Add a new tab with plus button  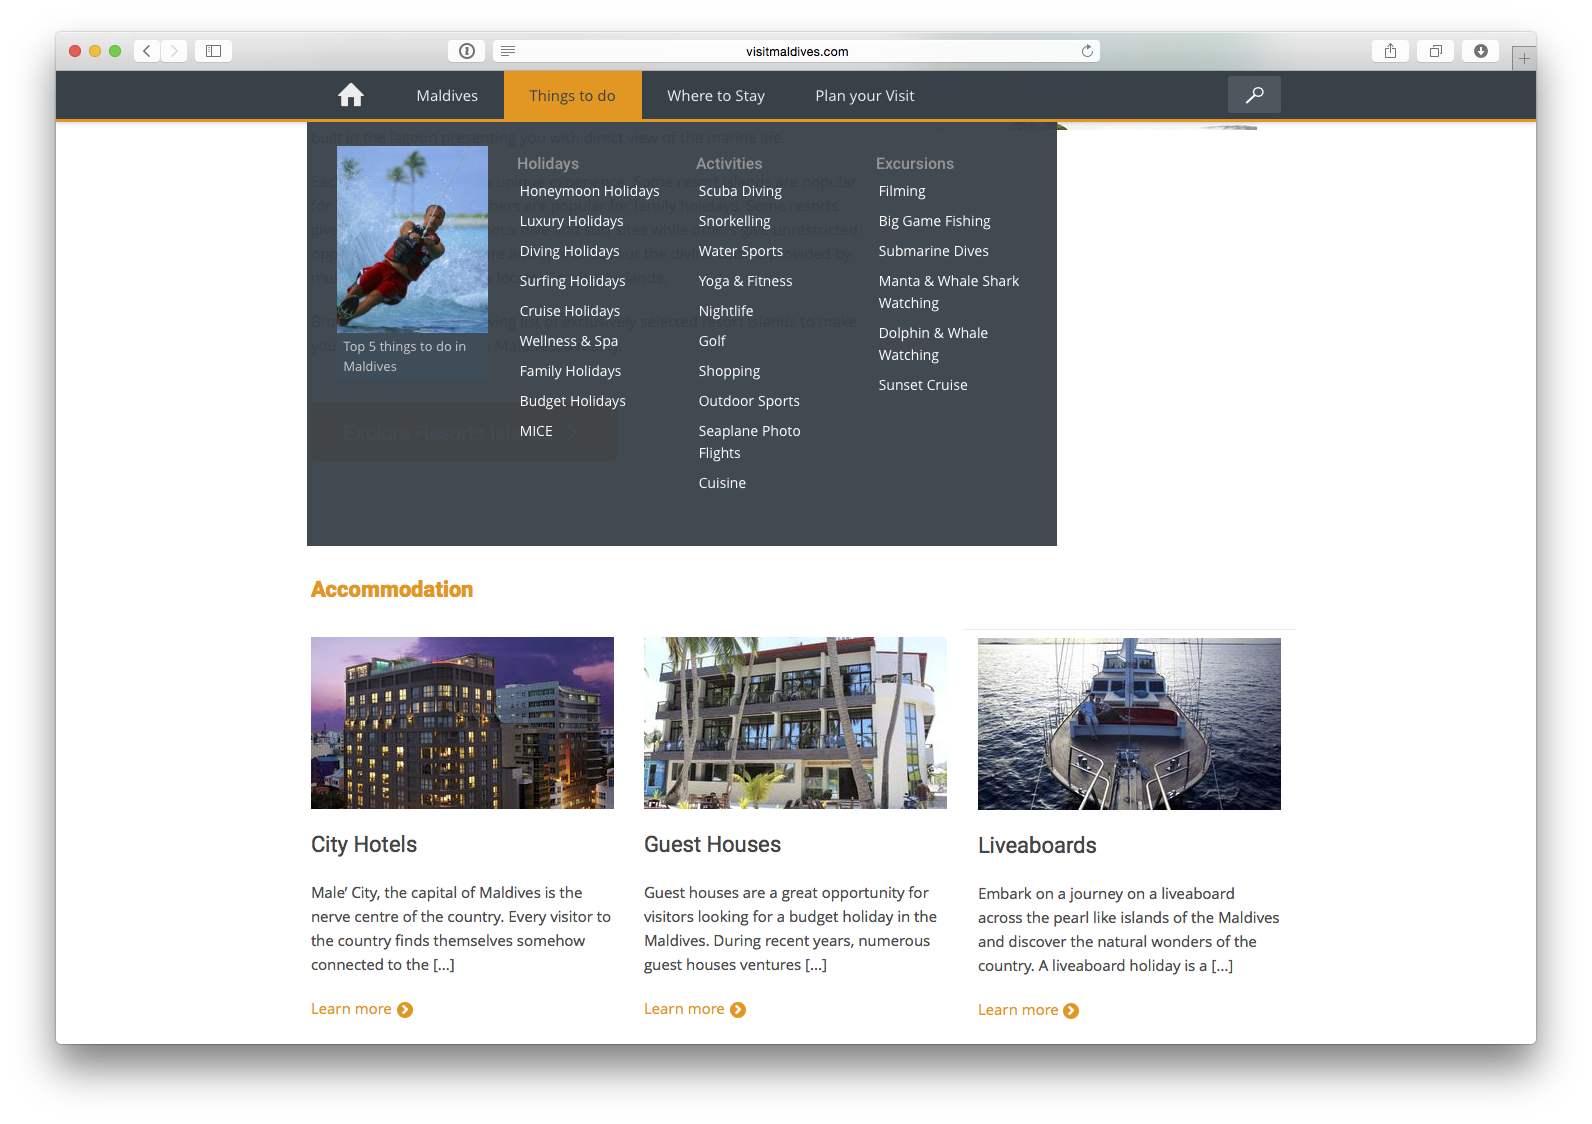1524,58
